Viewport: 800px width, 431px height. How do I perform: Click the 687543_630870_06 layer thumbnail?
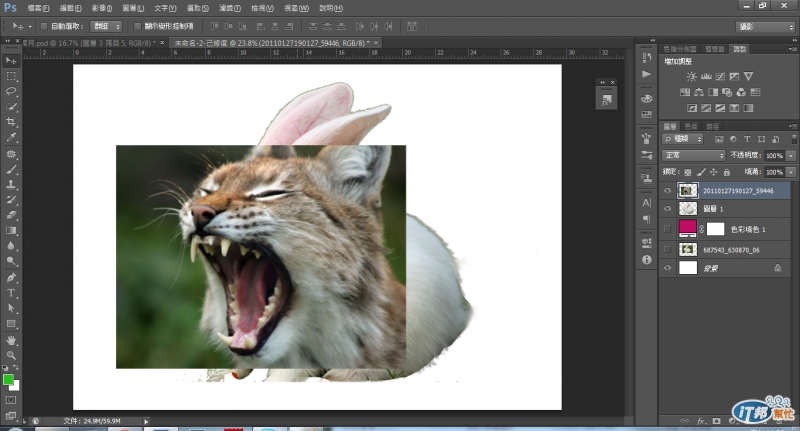688,248
